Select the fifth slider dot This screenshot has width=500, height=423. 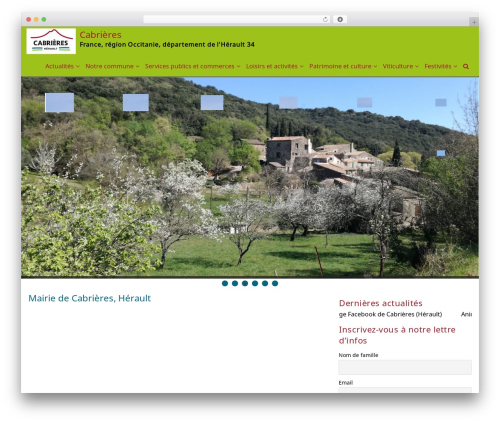tap(265, 283)
